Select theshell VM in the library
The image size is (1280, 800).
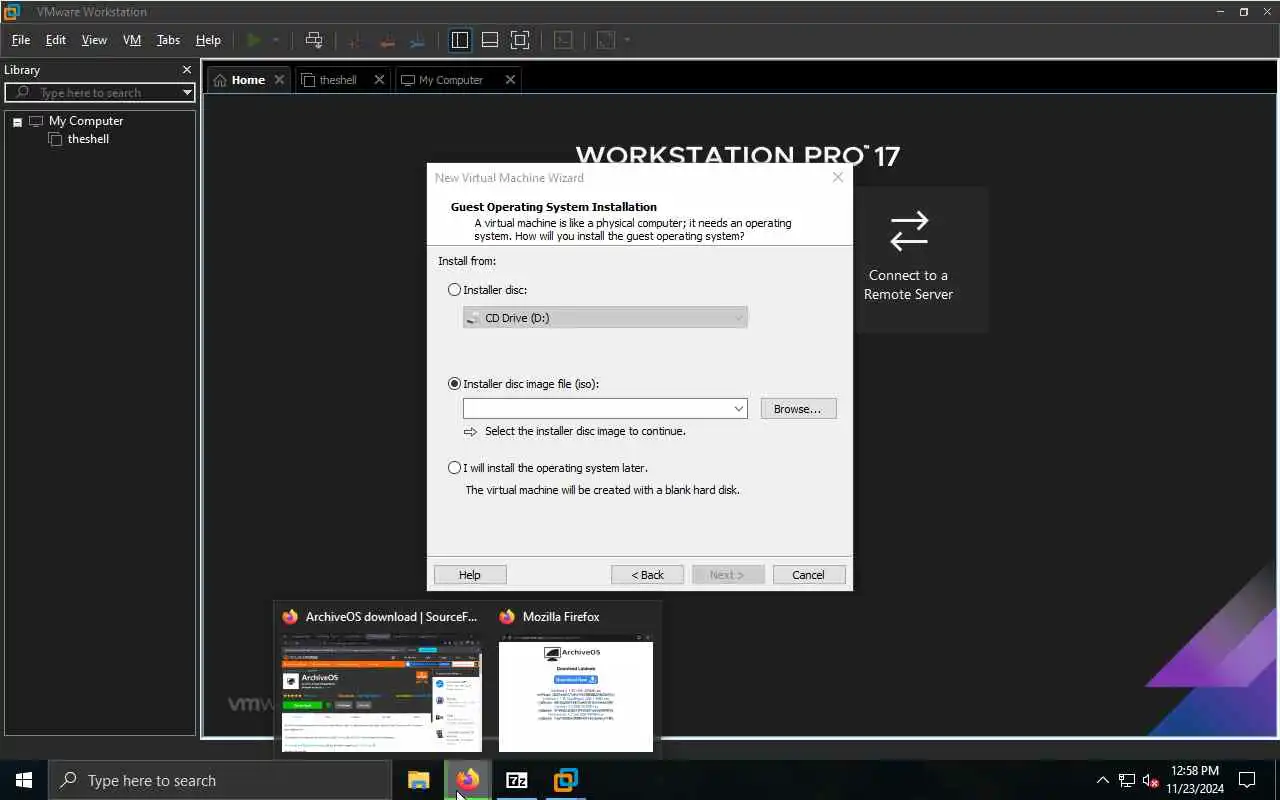(88, 139)
